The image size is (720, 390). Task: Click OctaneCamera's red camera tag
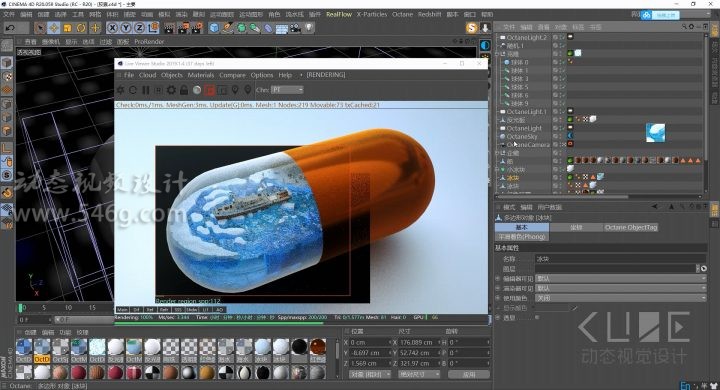click(x=570, y=144)
